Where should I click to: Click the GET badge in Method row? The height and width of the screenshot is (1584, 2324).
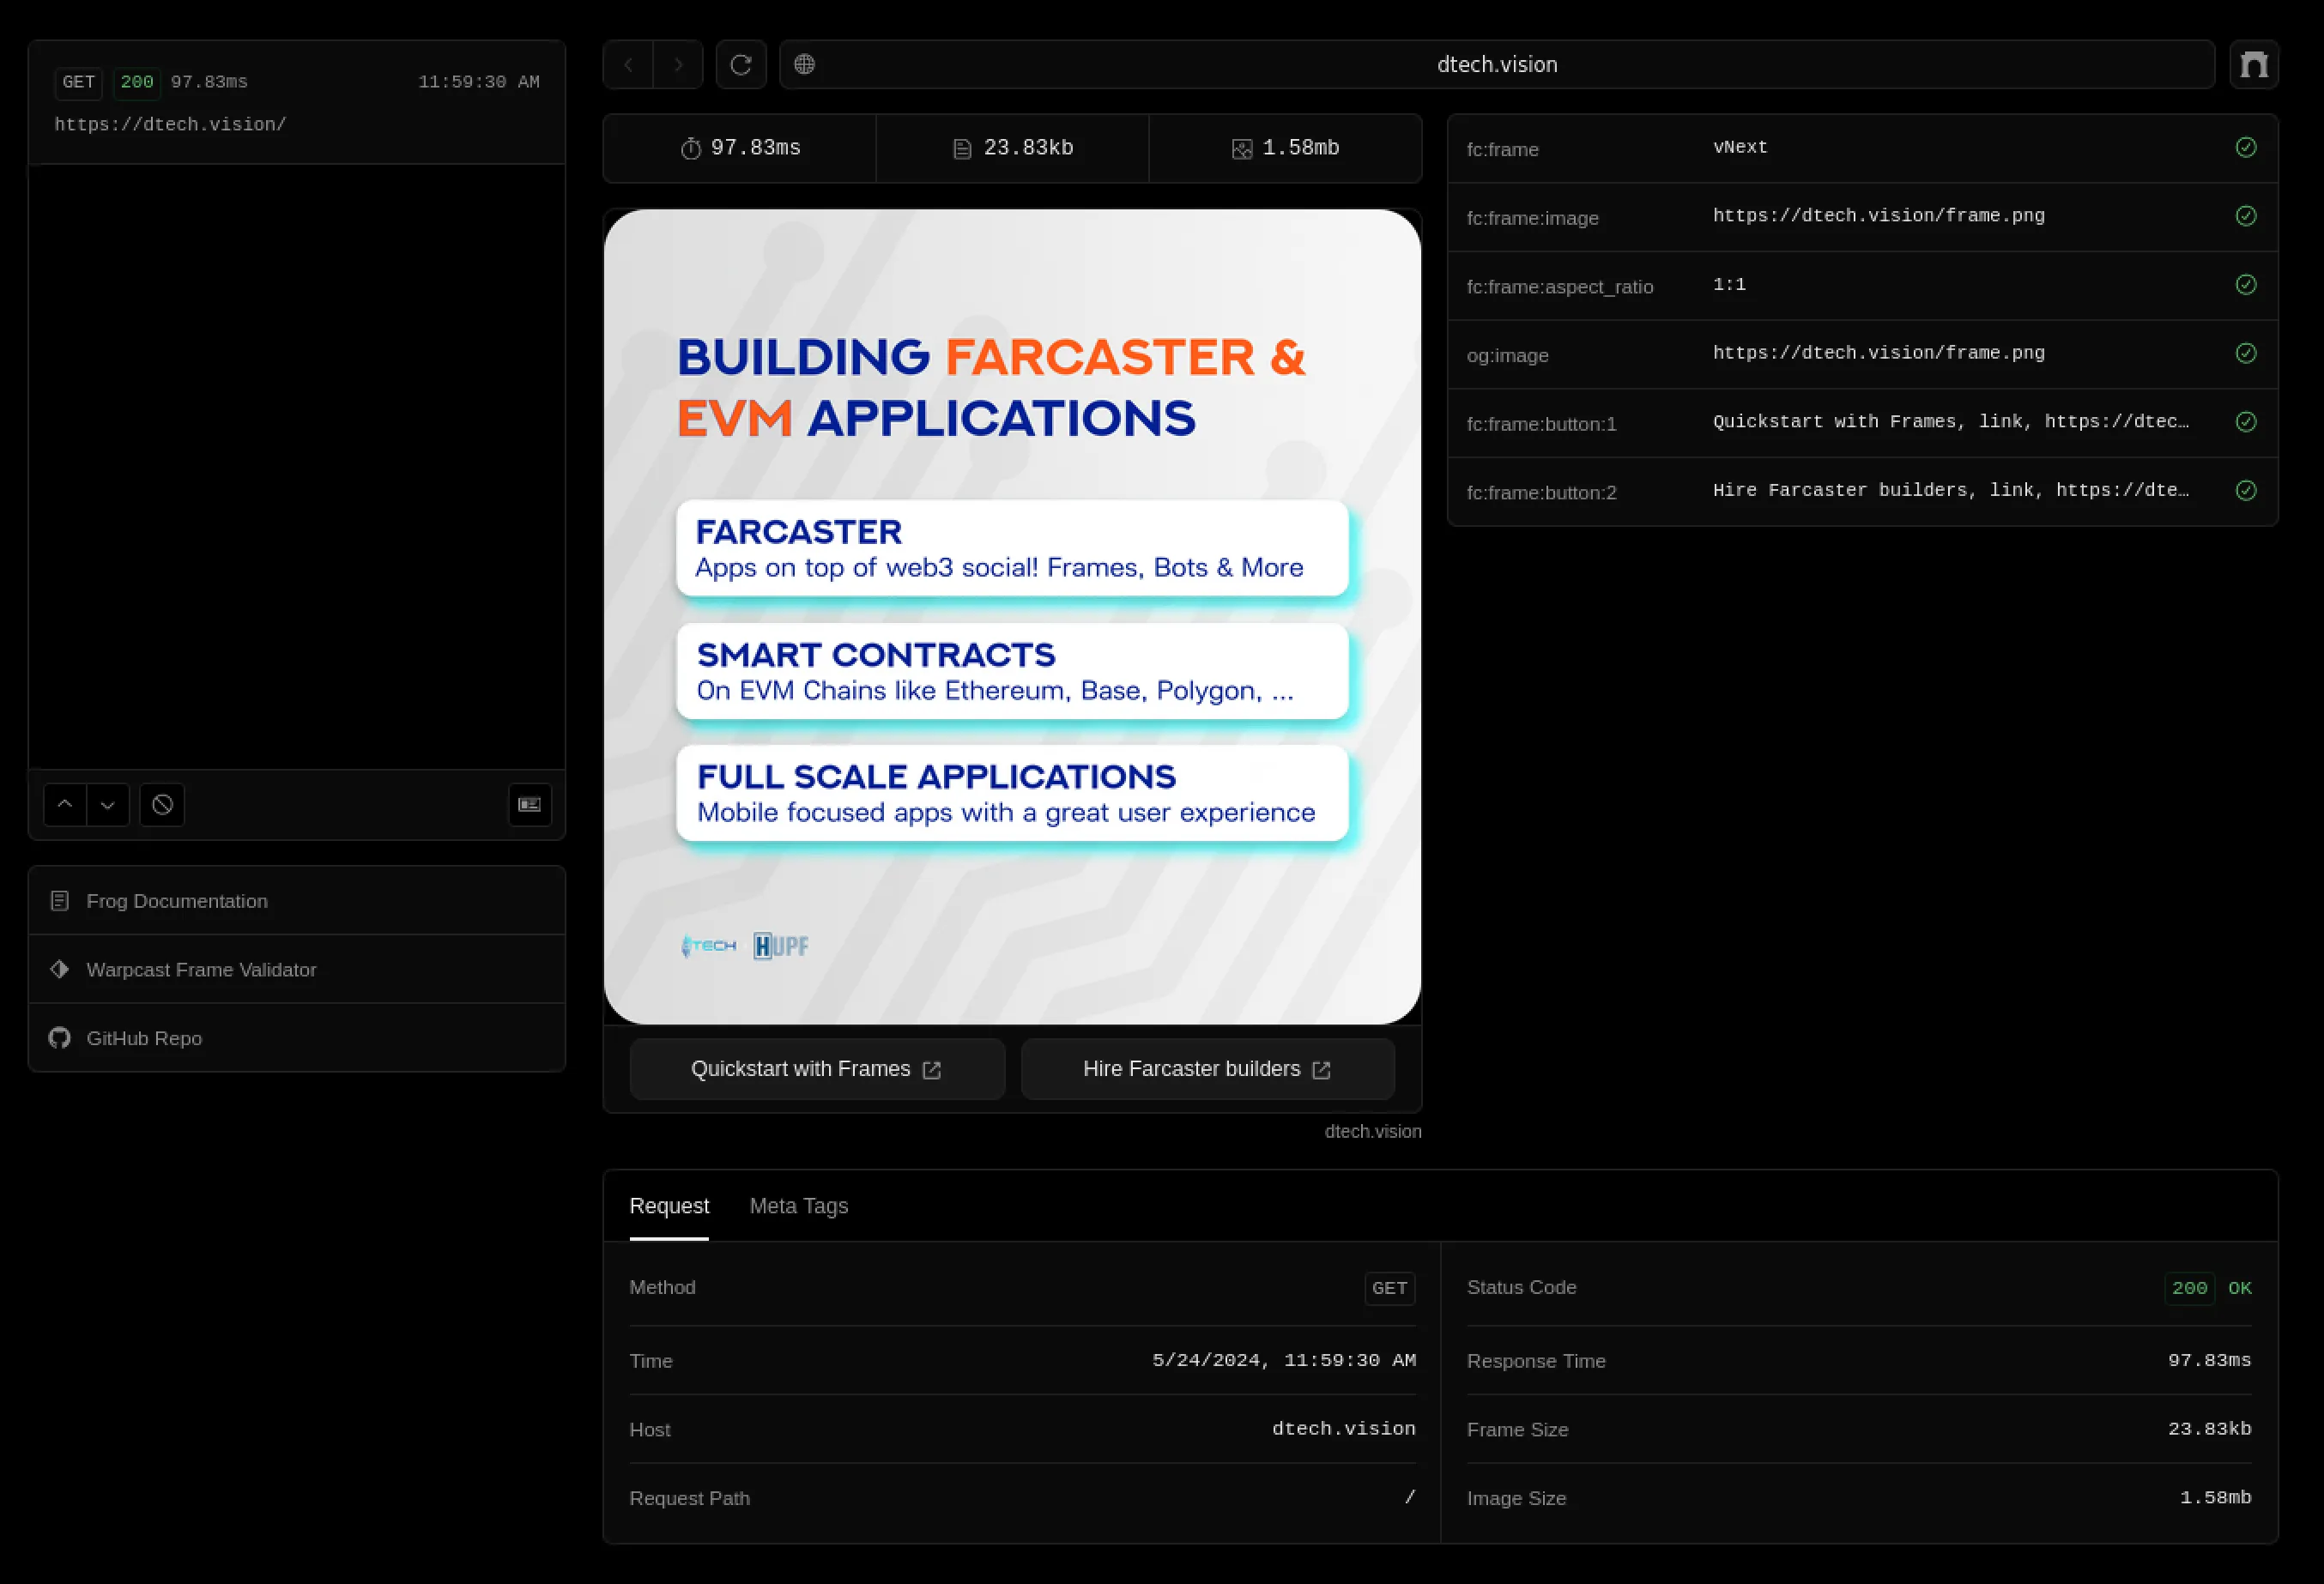pyautogui.click(x=1389, y=1288)
